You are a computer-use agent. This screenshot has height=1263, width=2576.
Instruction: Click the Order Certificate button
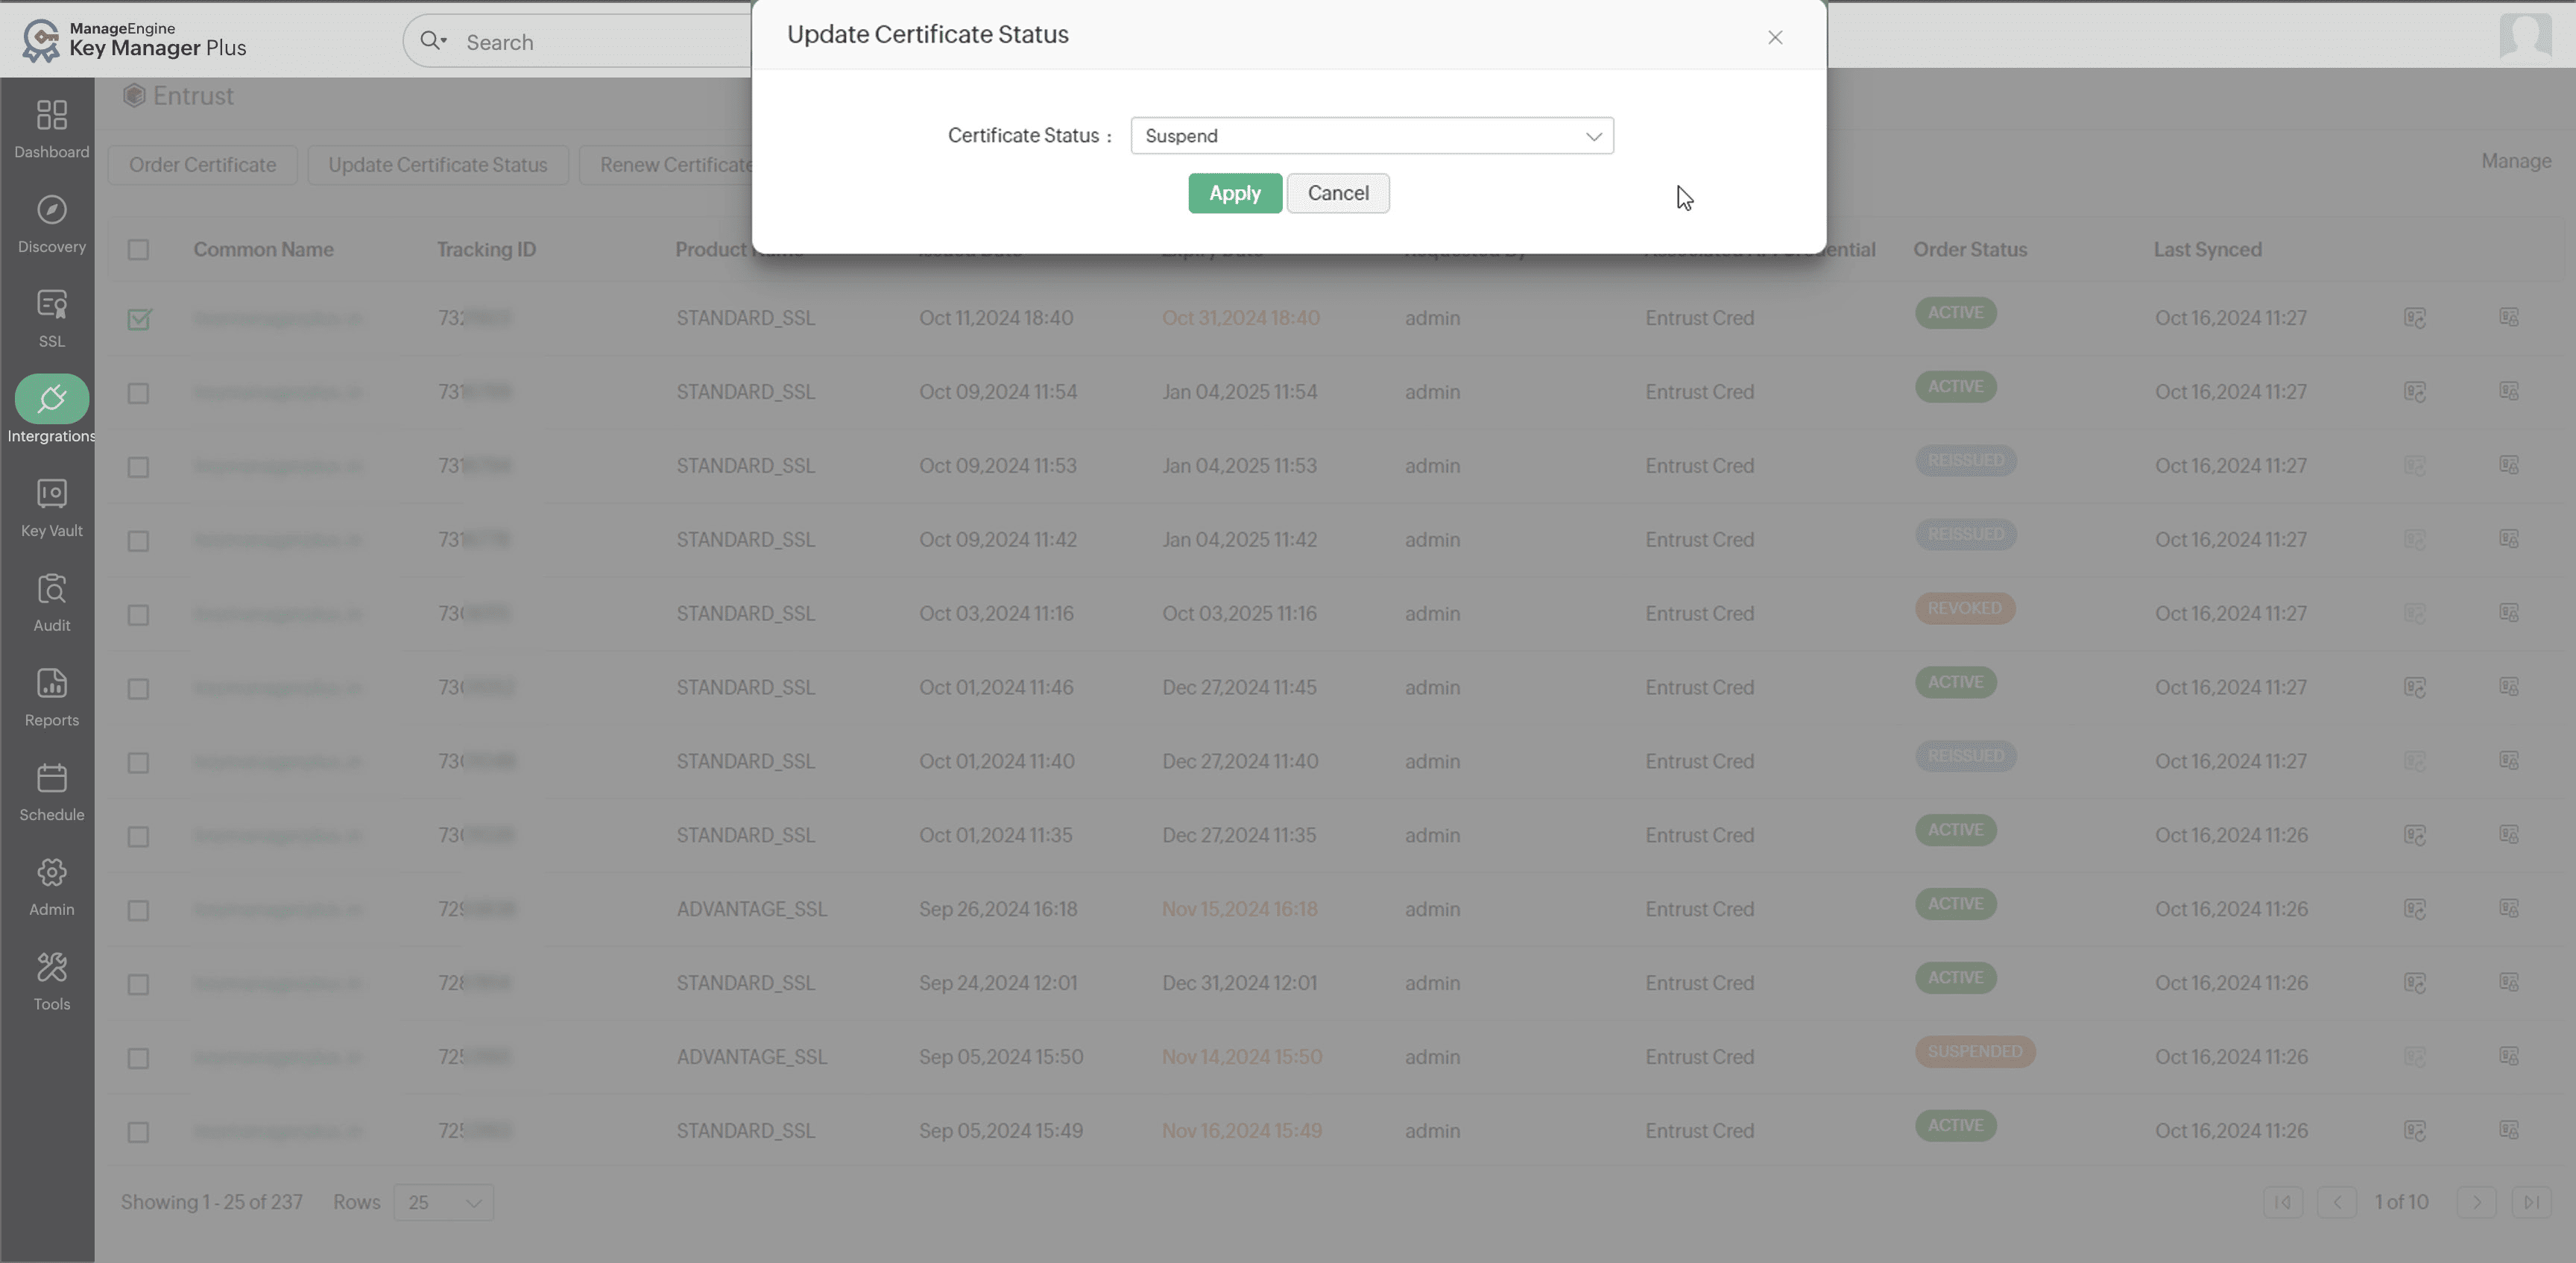pos(202,165)
